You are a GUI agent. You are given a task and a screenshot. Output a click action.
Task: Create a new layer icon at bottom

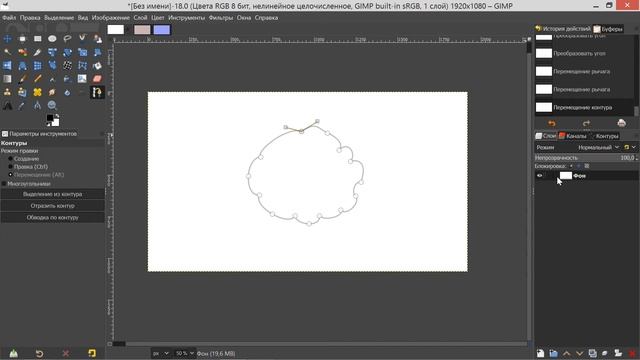(x=540, y=353)
